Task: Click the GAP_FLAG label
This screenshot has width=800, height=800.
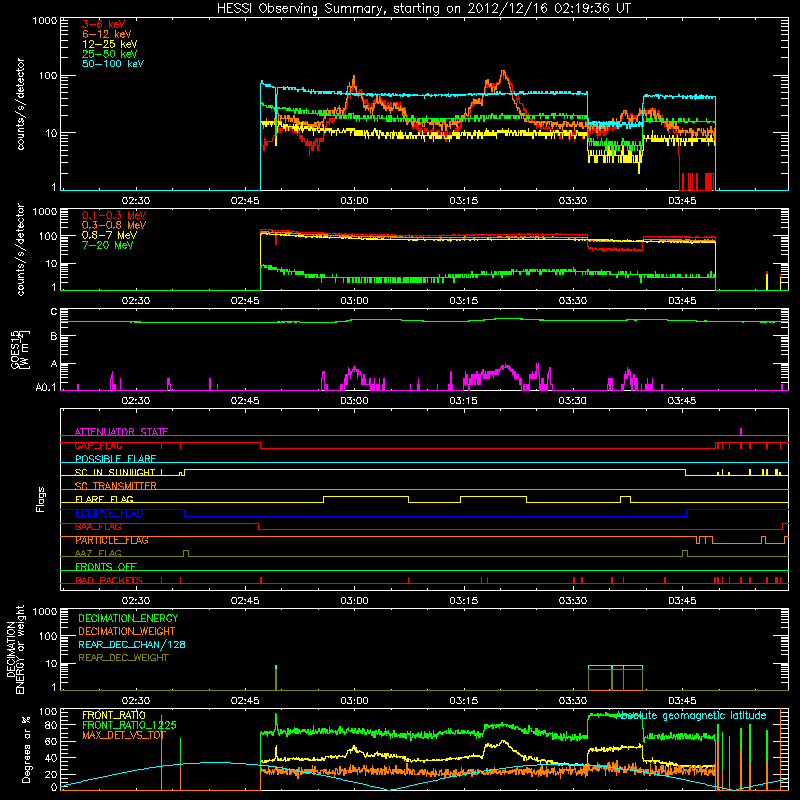Action: pyautogui.click(x=98, y=445)
